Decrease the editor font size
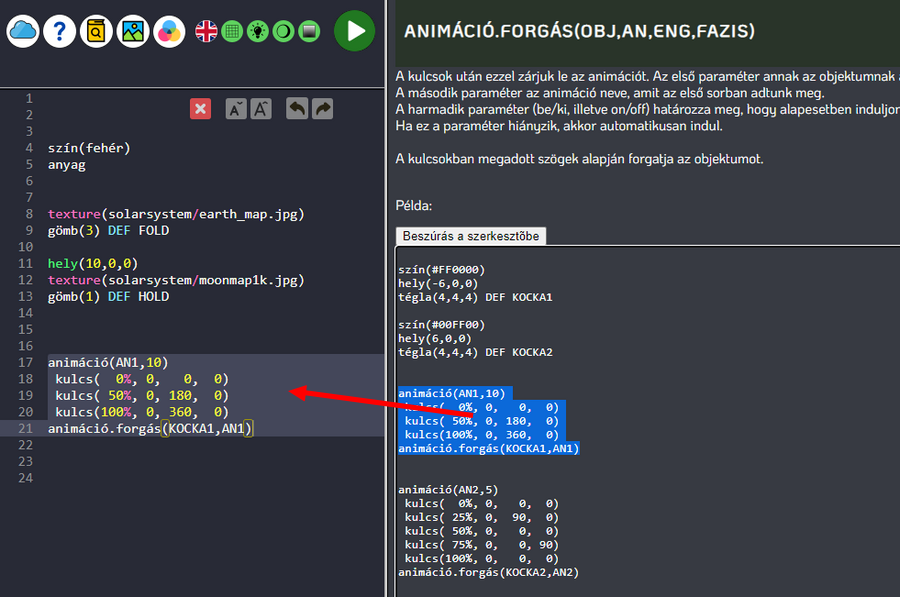 click(236, 109)
